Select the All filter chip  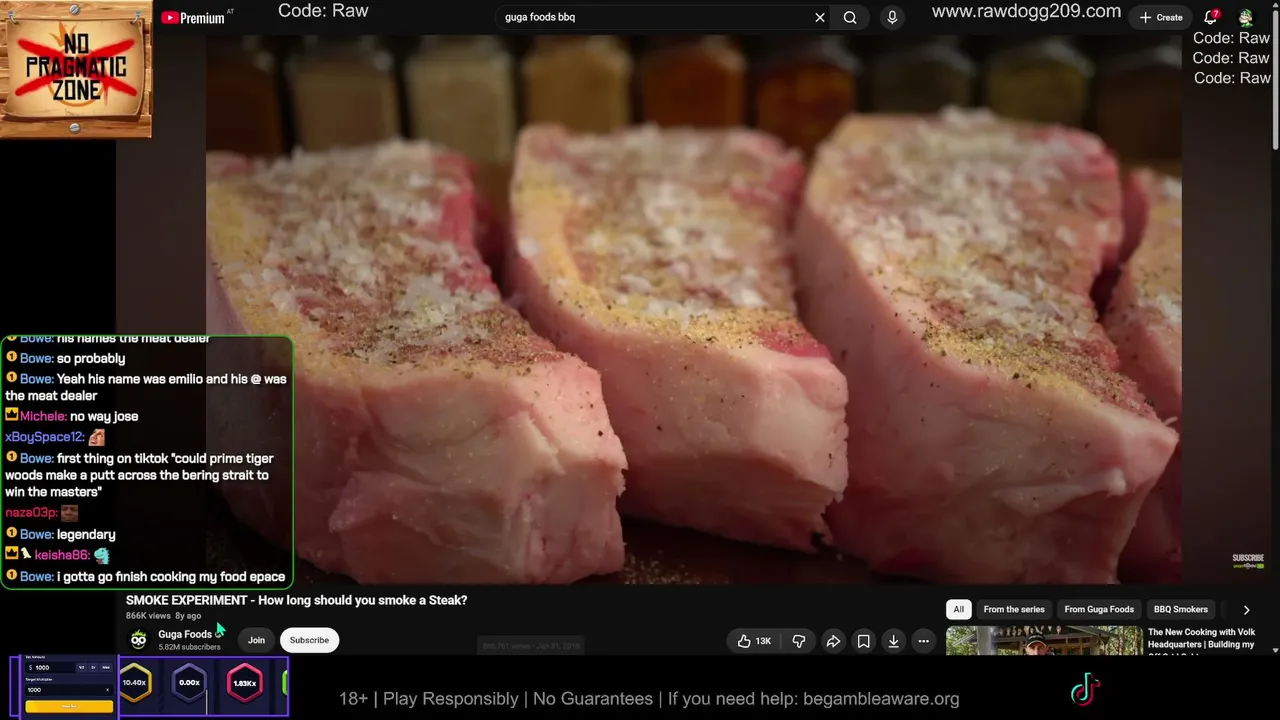tap(958, 609)
